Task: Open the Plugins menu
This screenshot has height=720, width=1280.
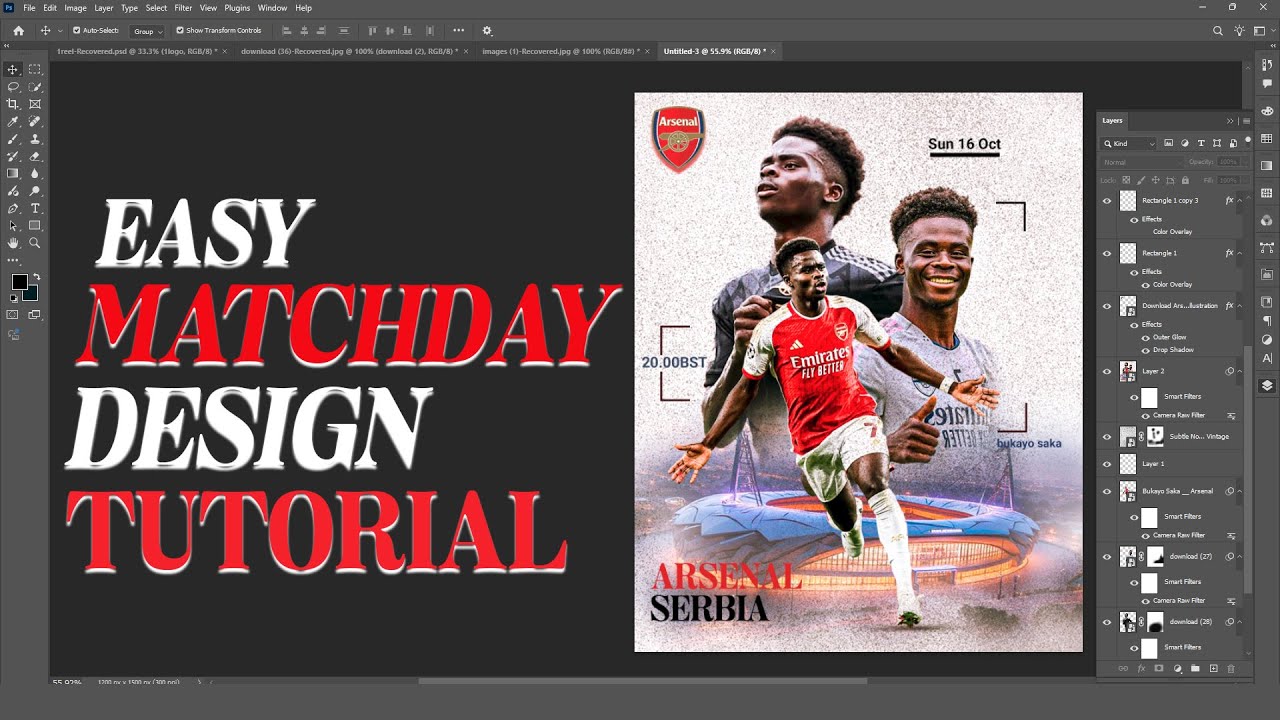Action: [x=237, y=8]
